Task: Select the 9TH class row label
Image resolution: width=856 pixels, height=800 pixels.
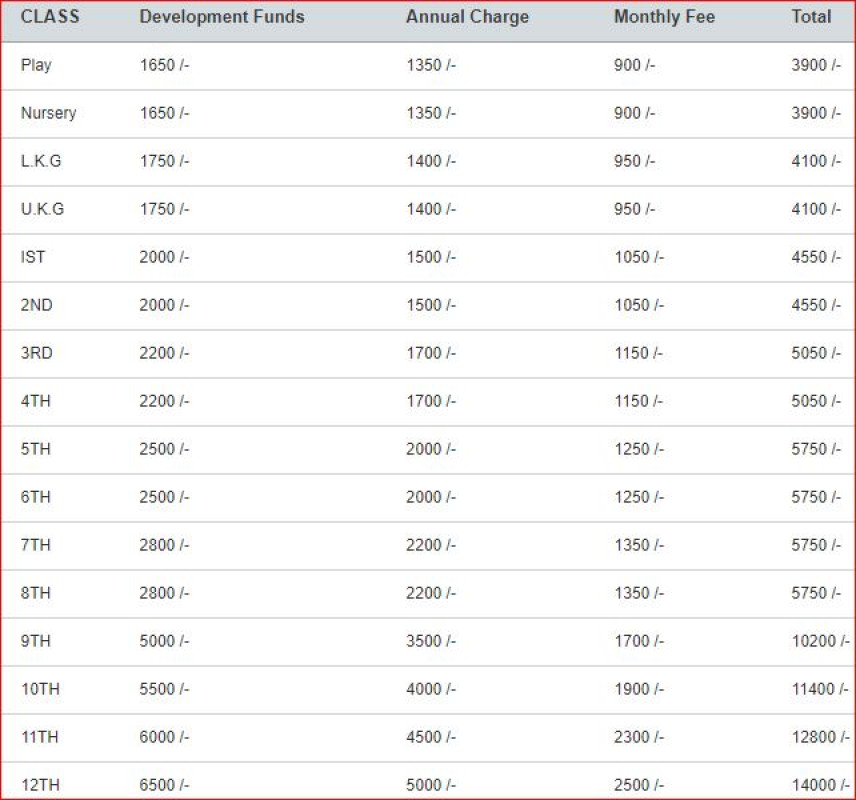Action: pos(35,641)
